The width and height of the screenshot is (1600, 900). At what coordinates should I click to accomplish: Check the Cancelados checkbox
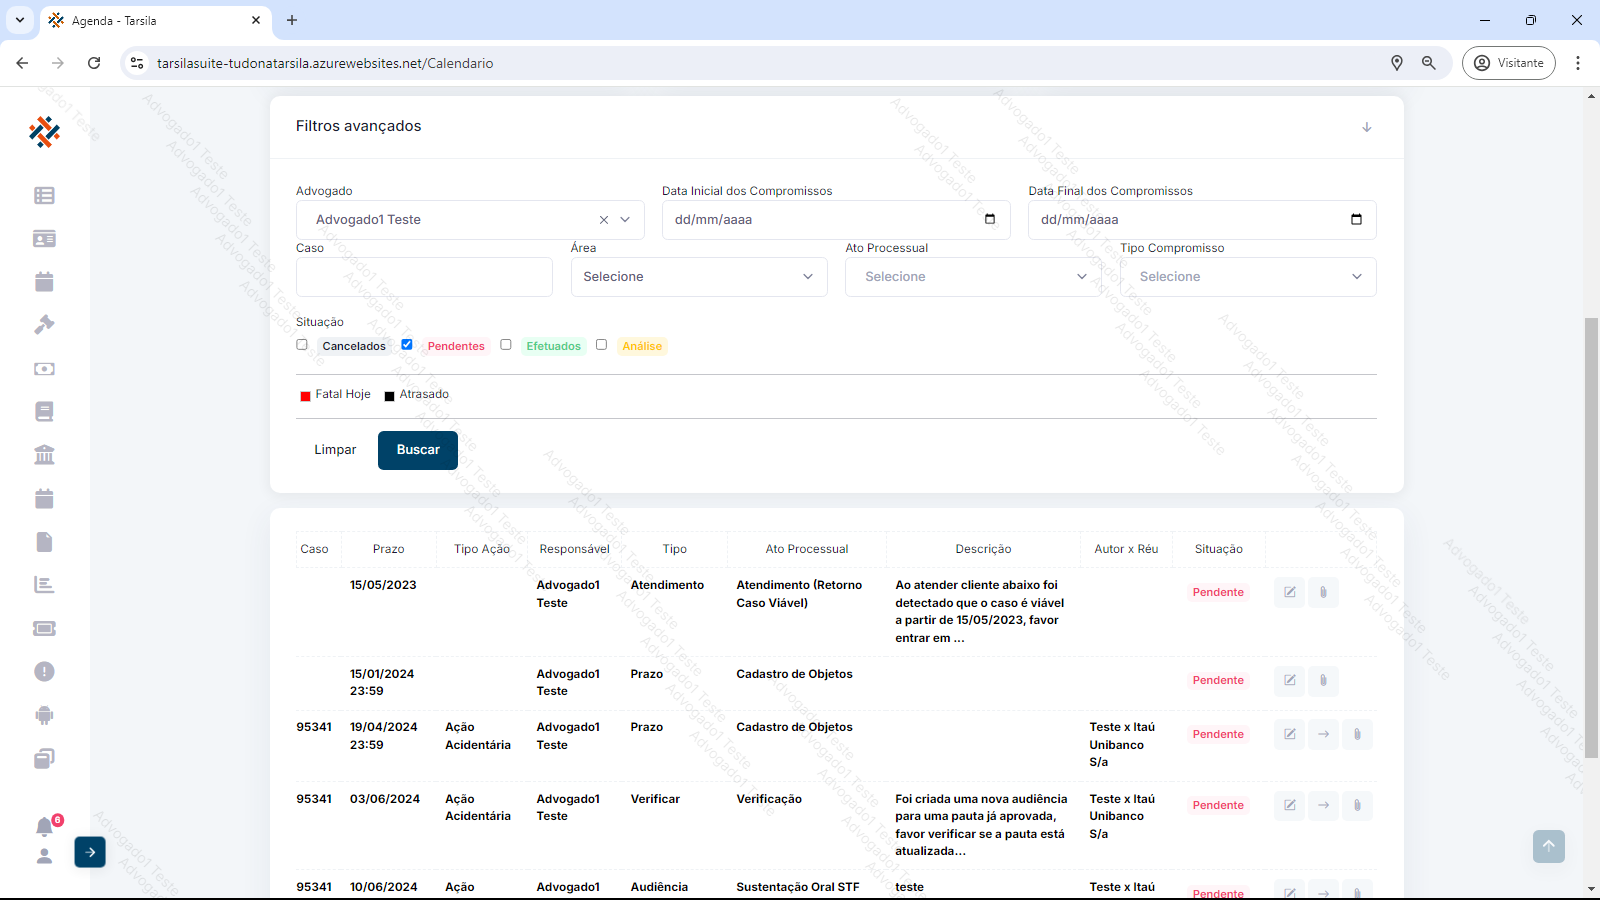pos(302,345)
